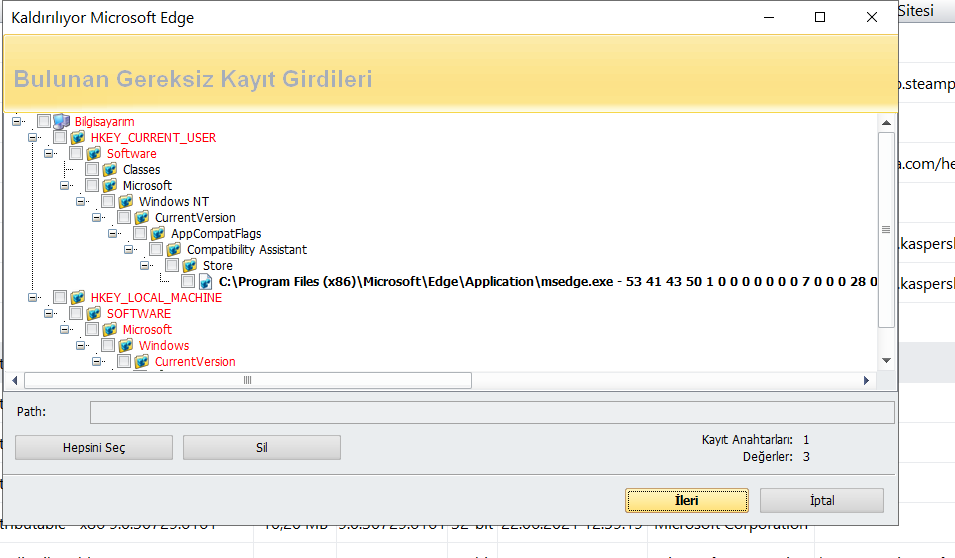Screen dimensions: 955x558
Task: Tick the Windows NT key checkbox
Action: pos(108,201)
